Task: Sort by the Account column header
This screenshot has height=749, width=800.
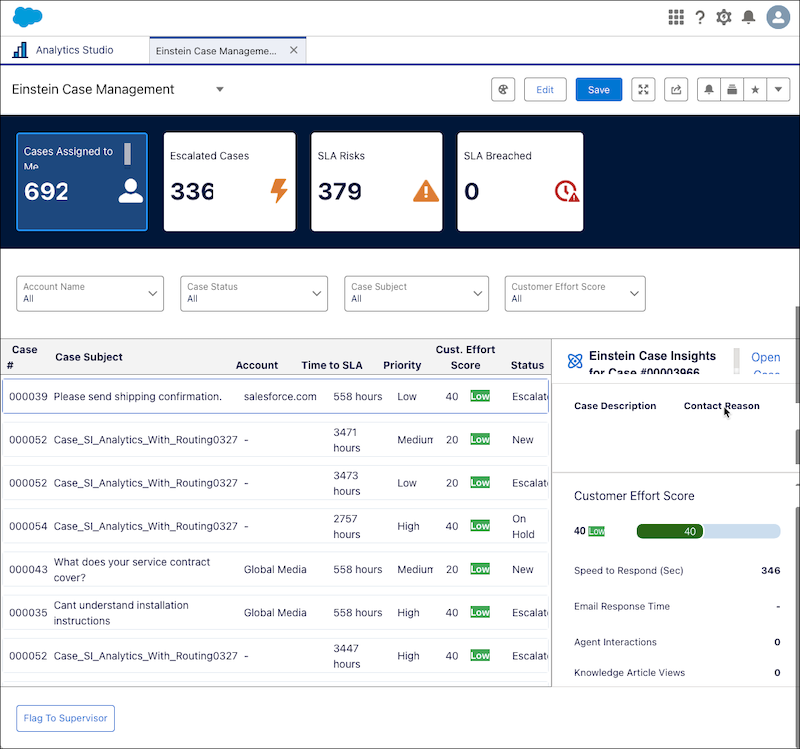Action: [x=257, y=365]
